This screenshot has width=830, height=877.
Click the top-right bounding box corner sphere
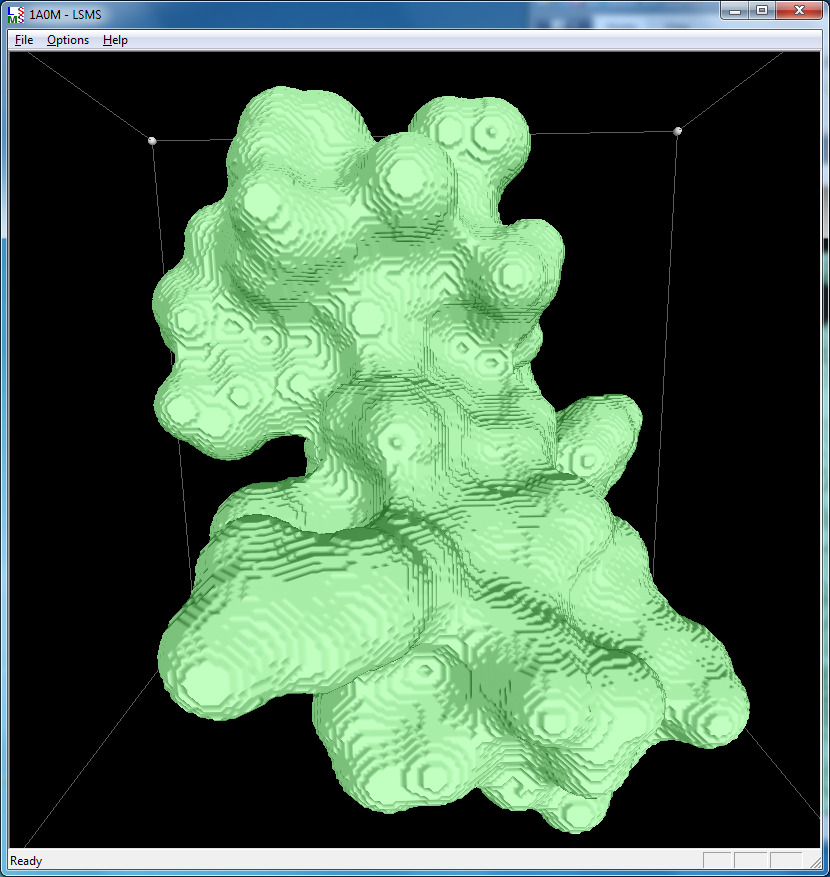click(678, 131)
